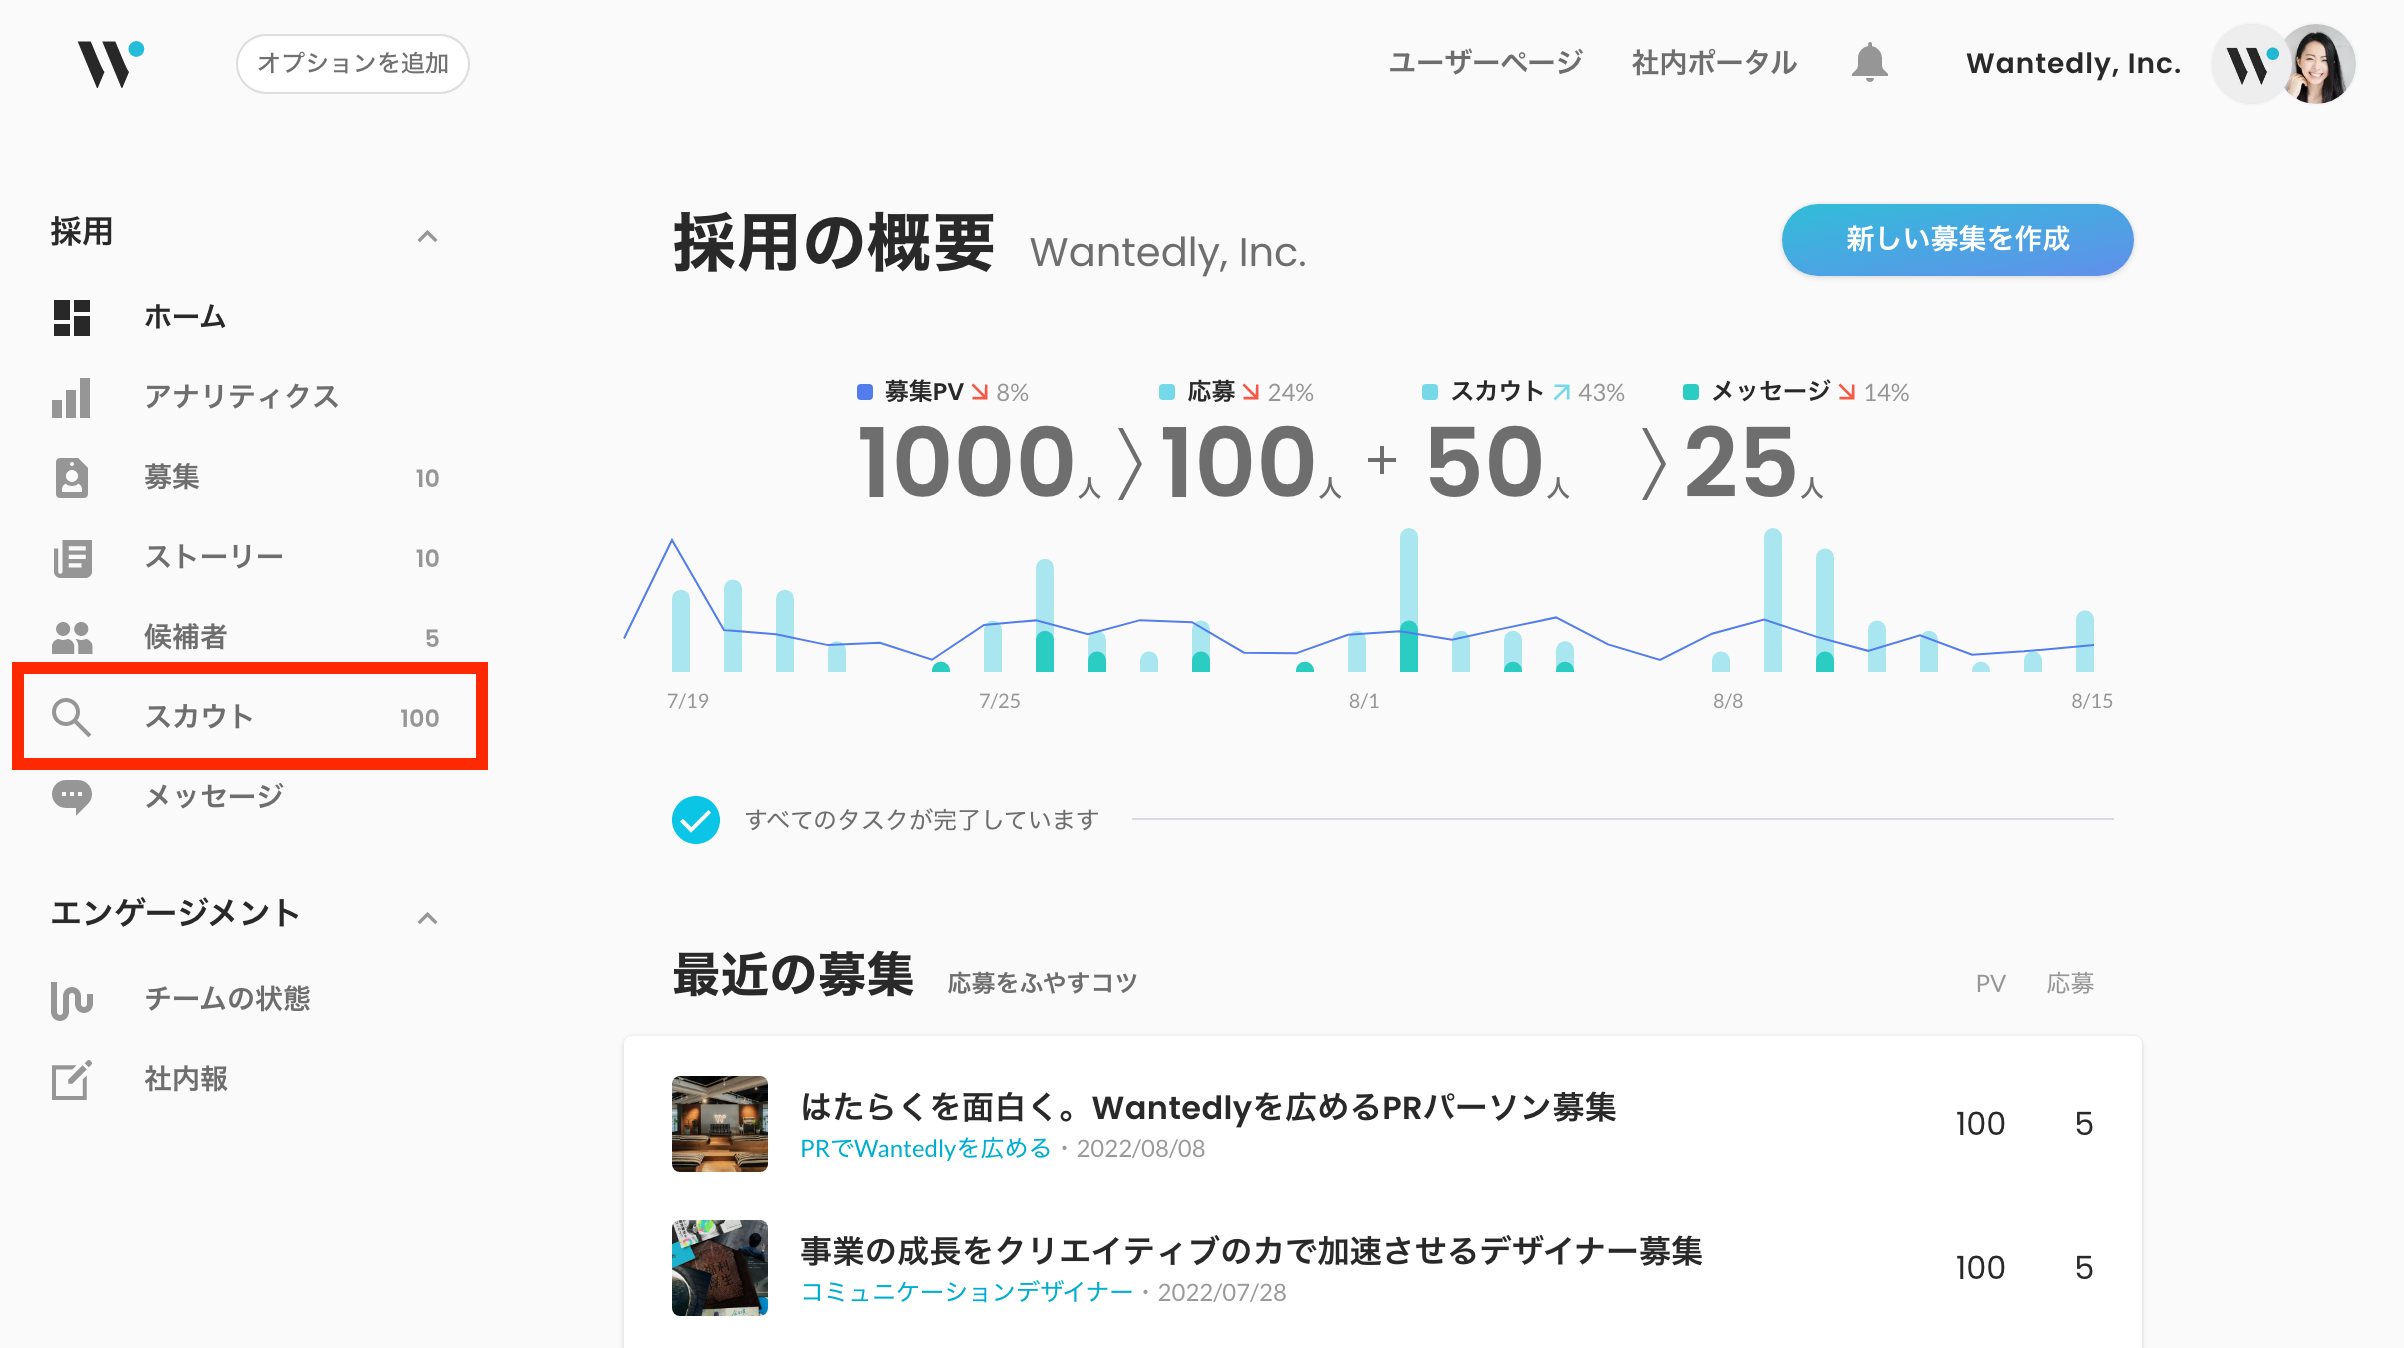Open the 応募をふやすコツ link
Screen dimensions: 2404x1348
[x=1042, y=983]
